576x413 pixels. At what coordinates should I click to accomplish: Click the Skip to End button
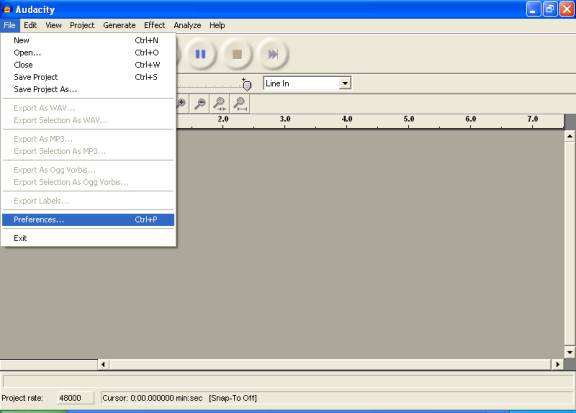273,54
